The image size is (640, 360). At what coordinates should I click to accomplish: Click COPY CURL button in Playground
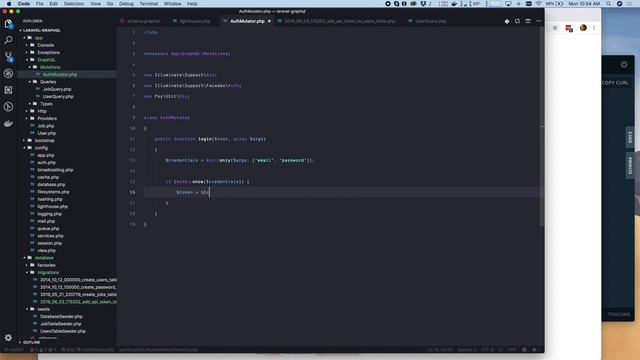click(616, 83)
